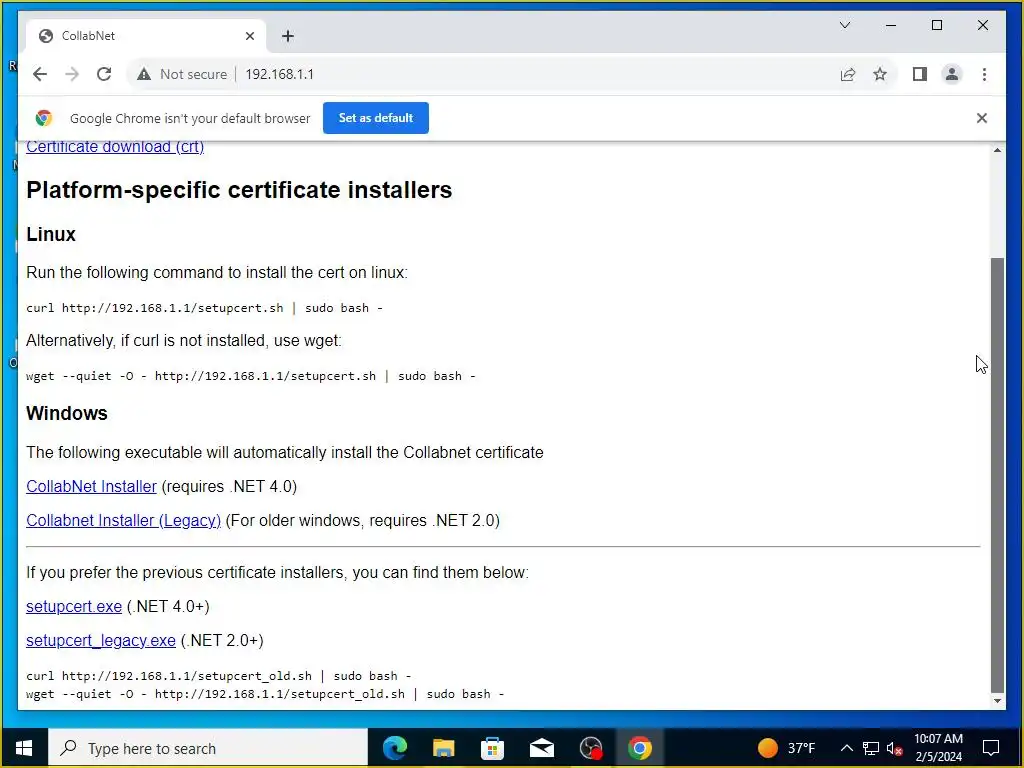This screenshot has height=768, width=1024.
Task: Click the wget --quiet setupcert.sh command
Action: pos(251,376)
